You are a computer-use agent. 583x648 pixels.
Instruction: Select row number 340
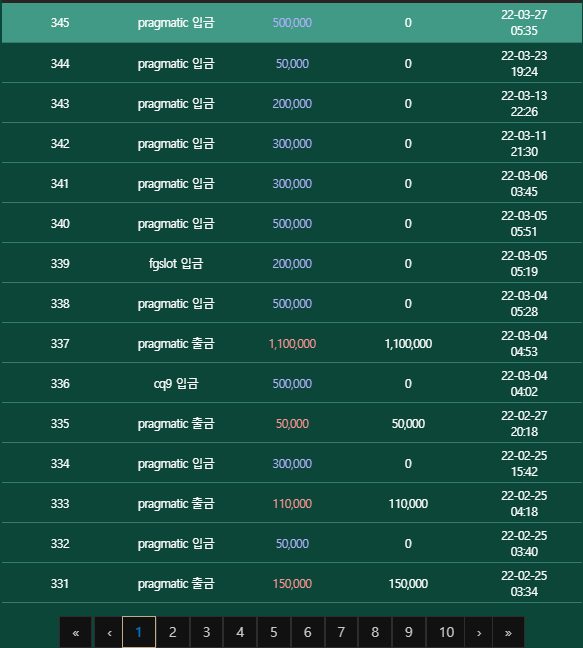point(60,224)
